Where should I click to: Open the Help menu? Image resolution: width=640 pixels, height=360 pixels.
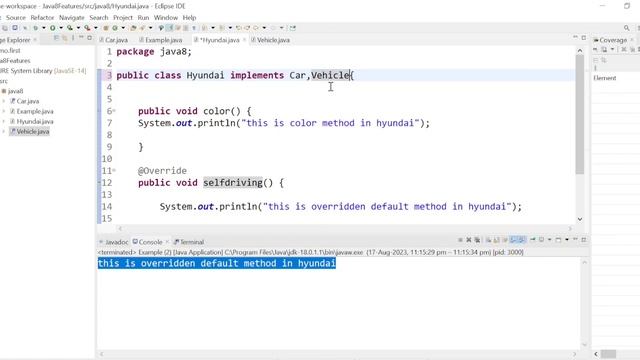[189, 18]
